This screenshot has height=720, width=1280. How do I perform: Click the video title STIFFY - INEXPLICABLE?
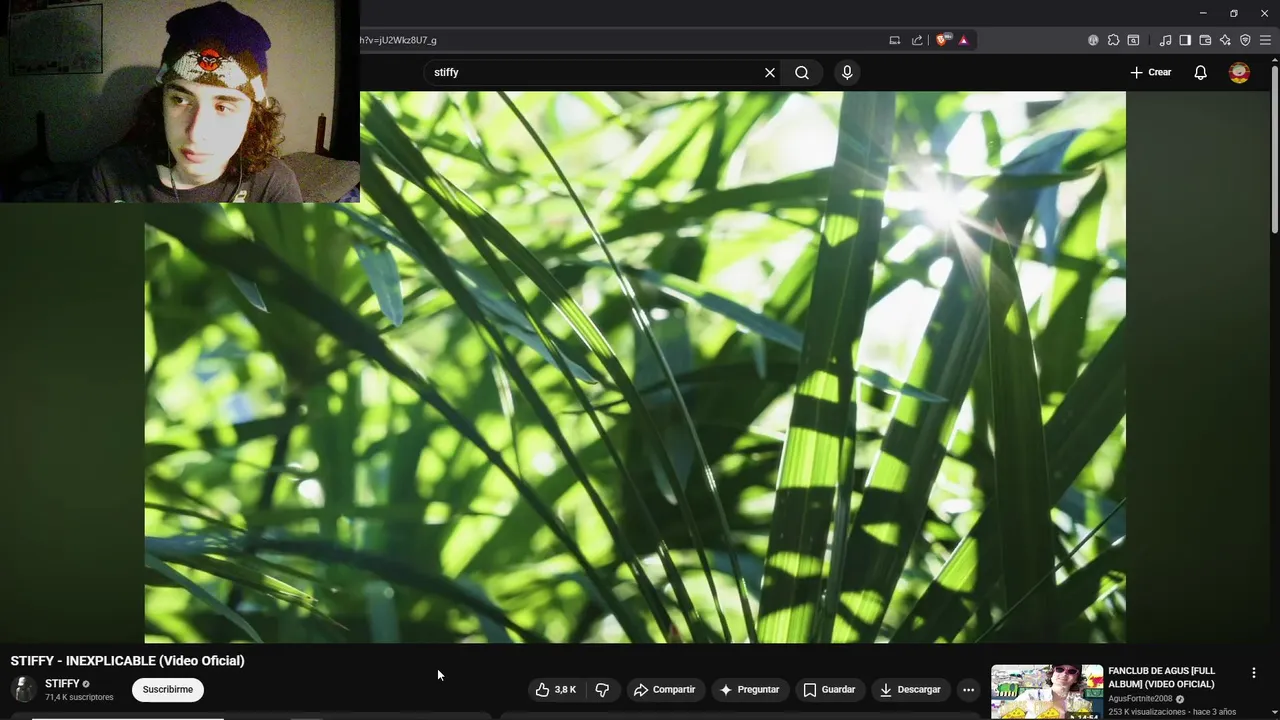point(127,660)
